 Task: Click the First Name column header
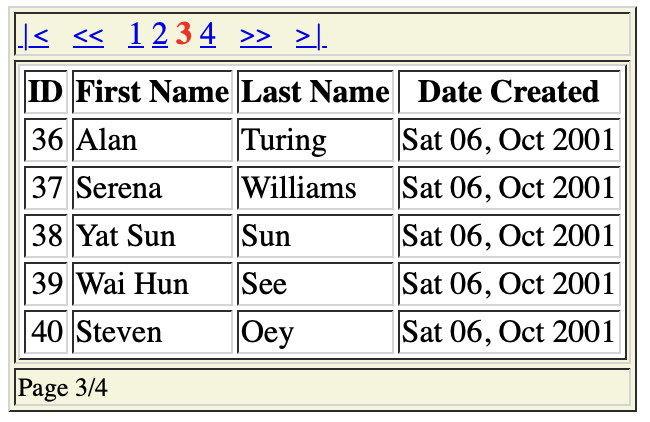152,91
